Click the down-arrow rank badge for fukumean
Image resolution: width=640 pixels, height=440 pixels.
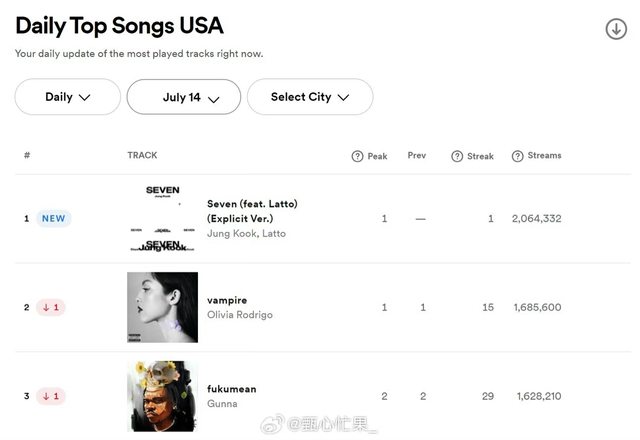coord(50,396)
